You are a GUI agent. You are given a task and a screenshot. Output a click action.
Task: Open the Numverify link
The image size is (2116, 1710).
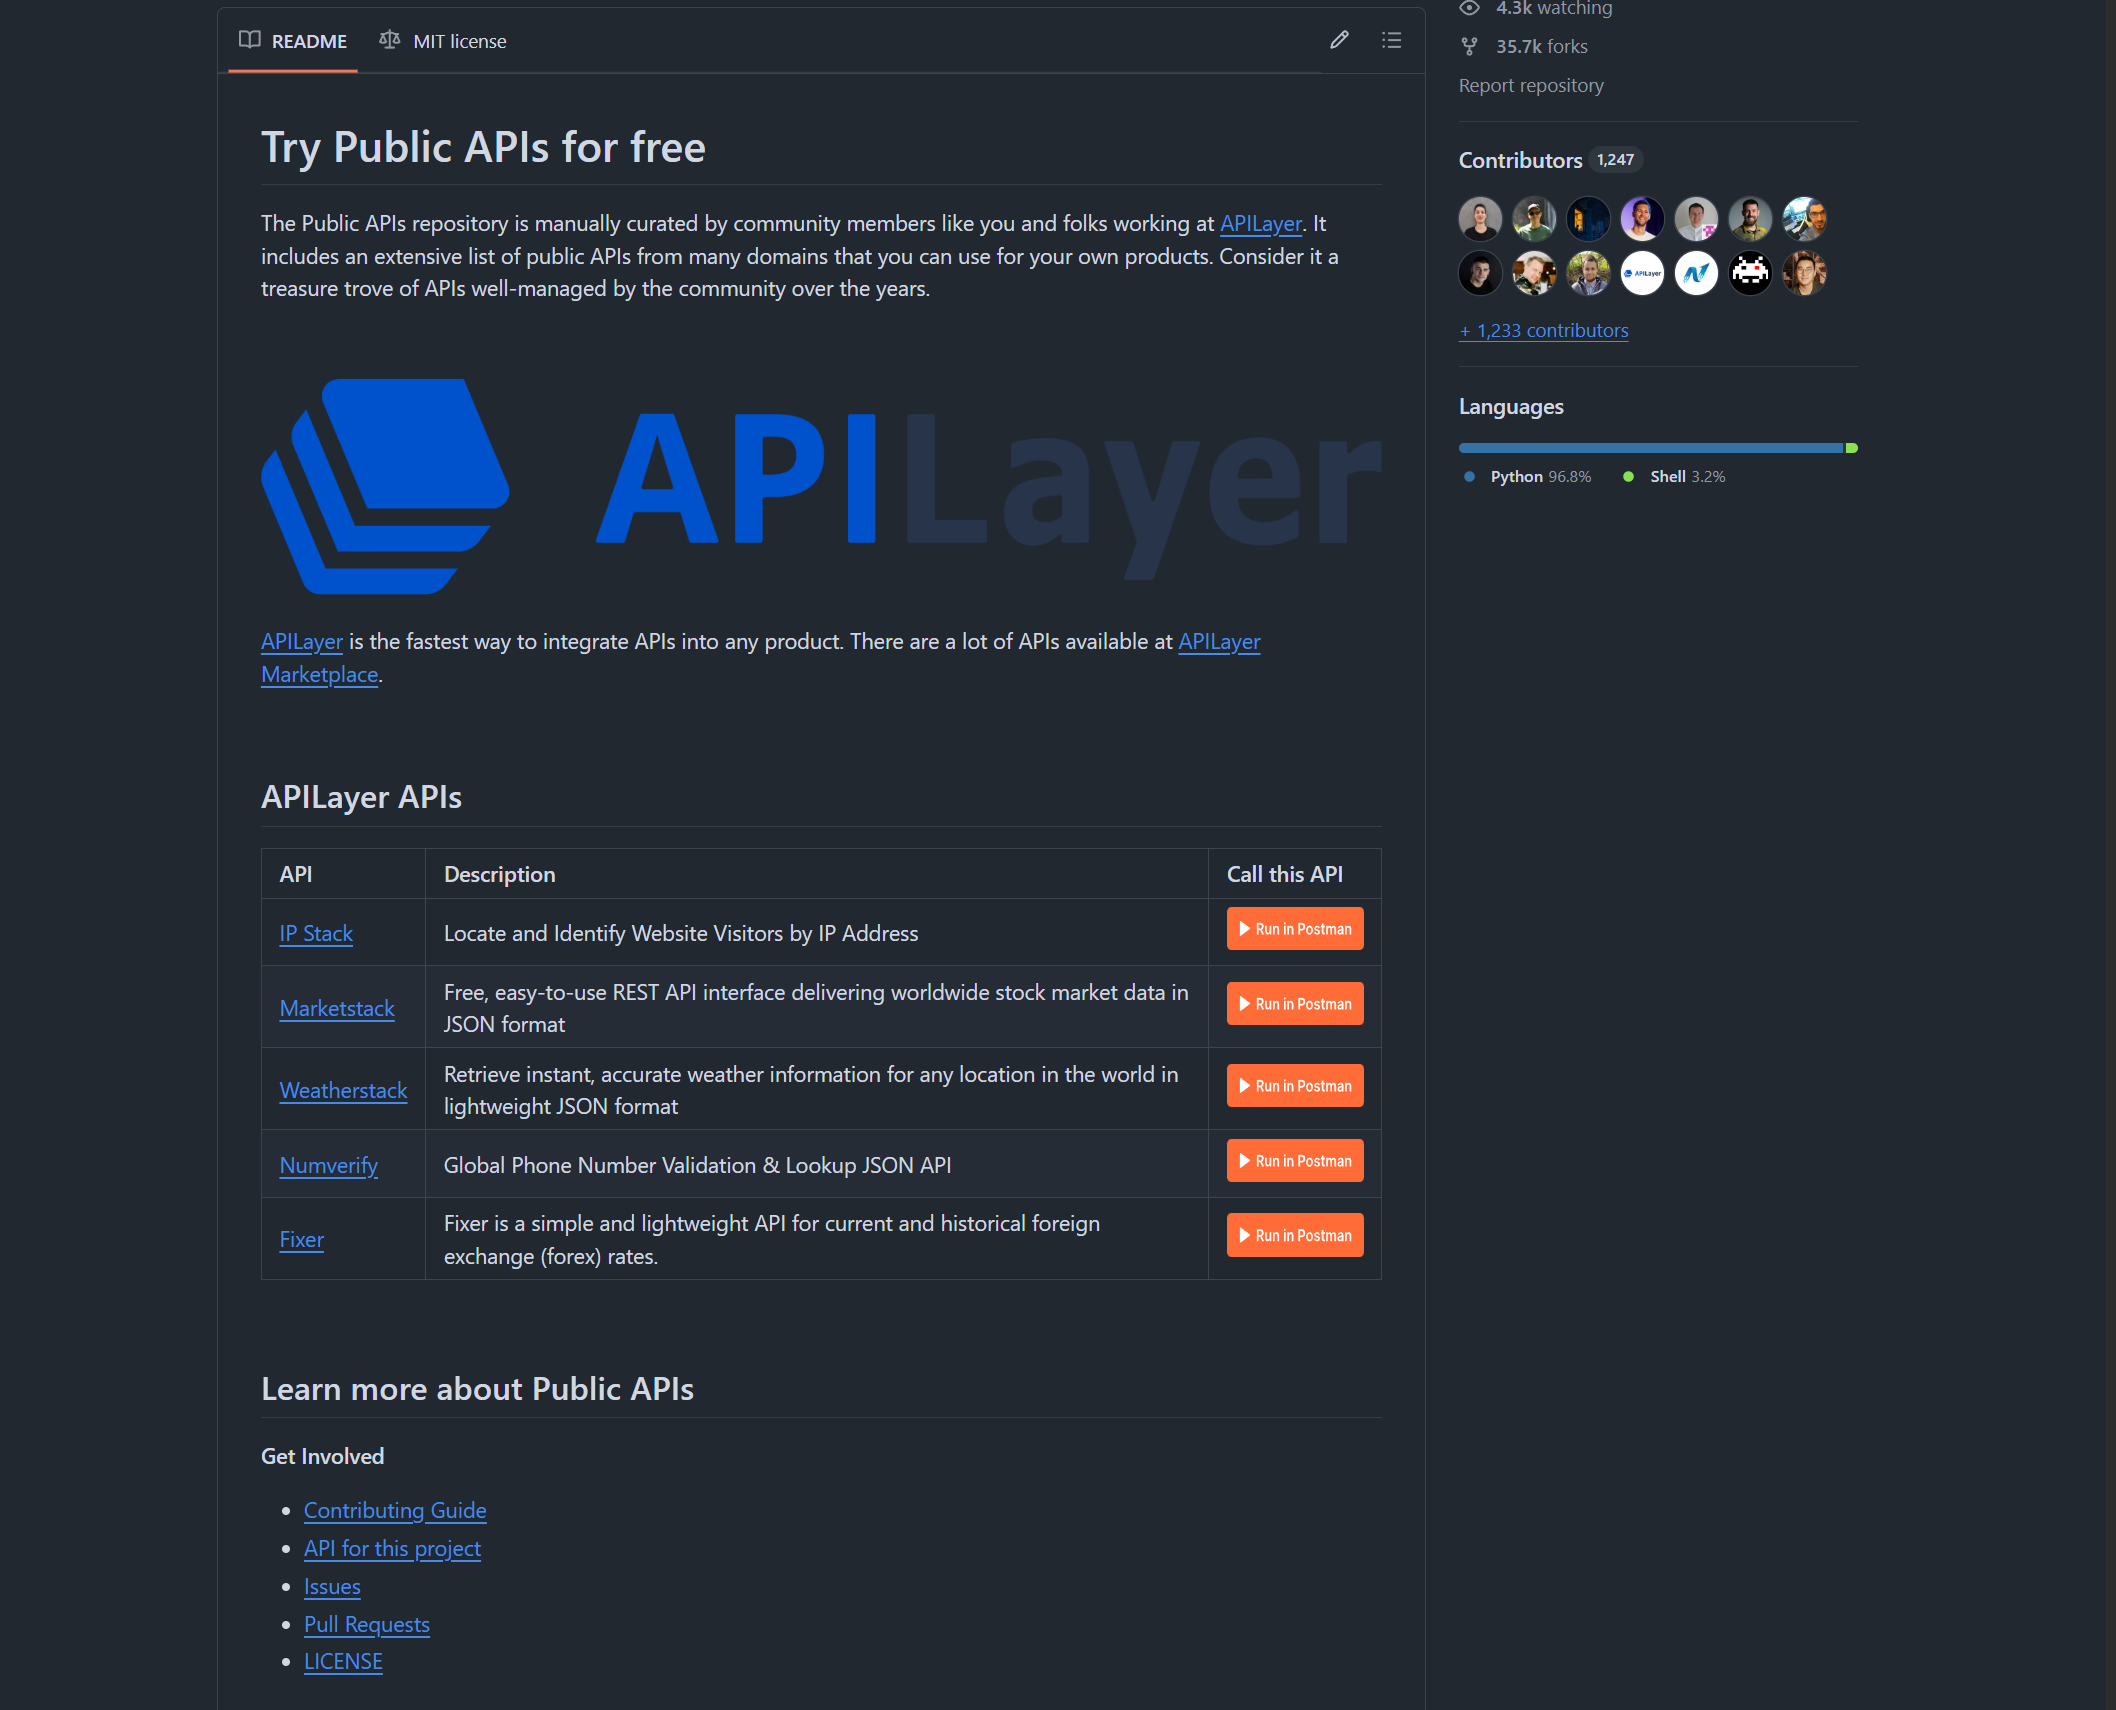tap(328, 1166)
